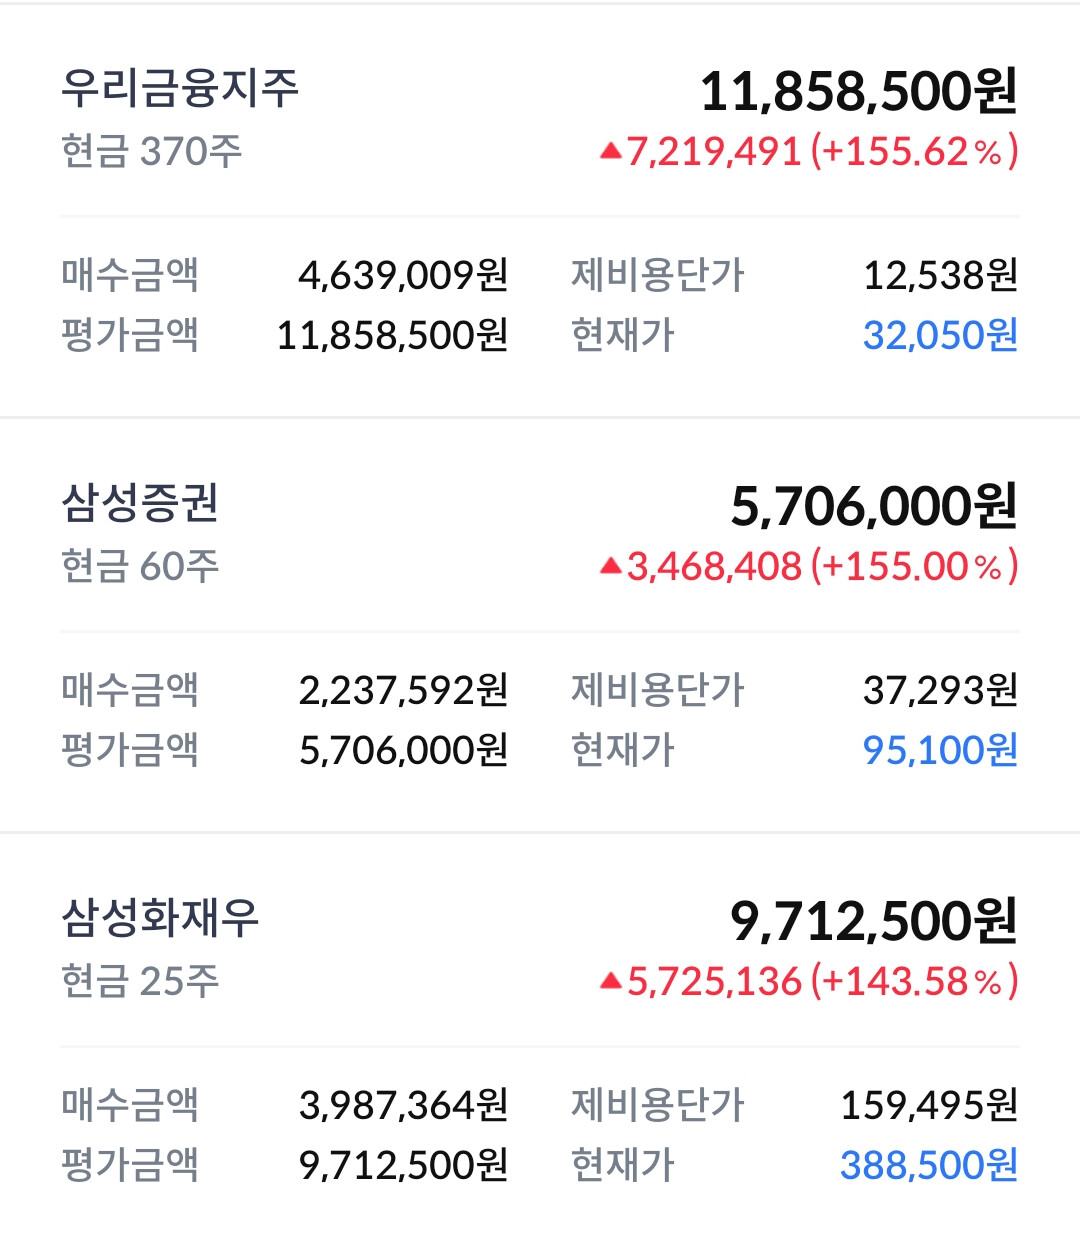This screenshot has height=1240, width=1080.
Task: Open the 삼성화재우 stock name
Action: click(x=160, y=918)
